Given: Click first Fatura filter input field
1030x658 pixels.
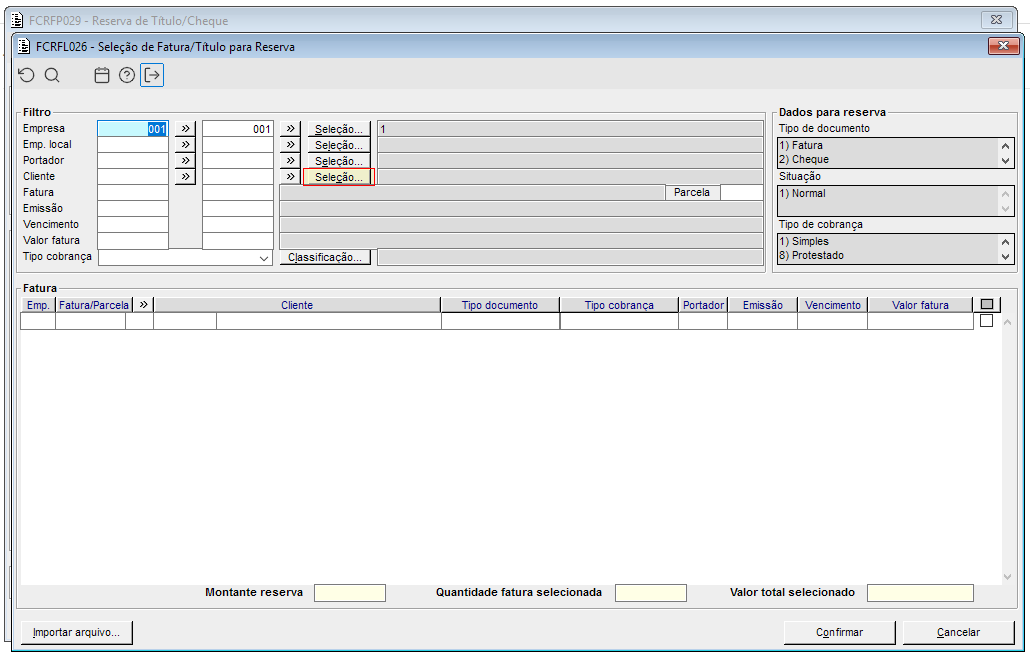Looking at the screenshot, I should pyautogui.click(x=133, y=192).
